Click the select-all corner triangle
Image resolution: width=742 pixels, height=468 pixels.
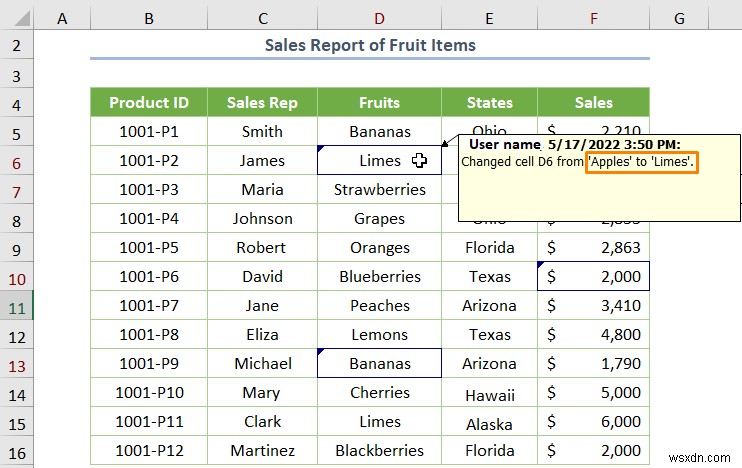(x=17, y=18)
